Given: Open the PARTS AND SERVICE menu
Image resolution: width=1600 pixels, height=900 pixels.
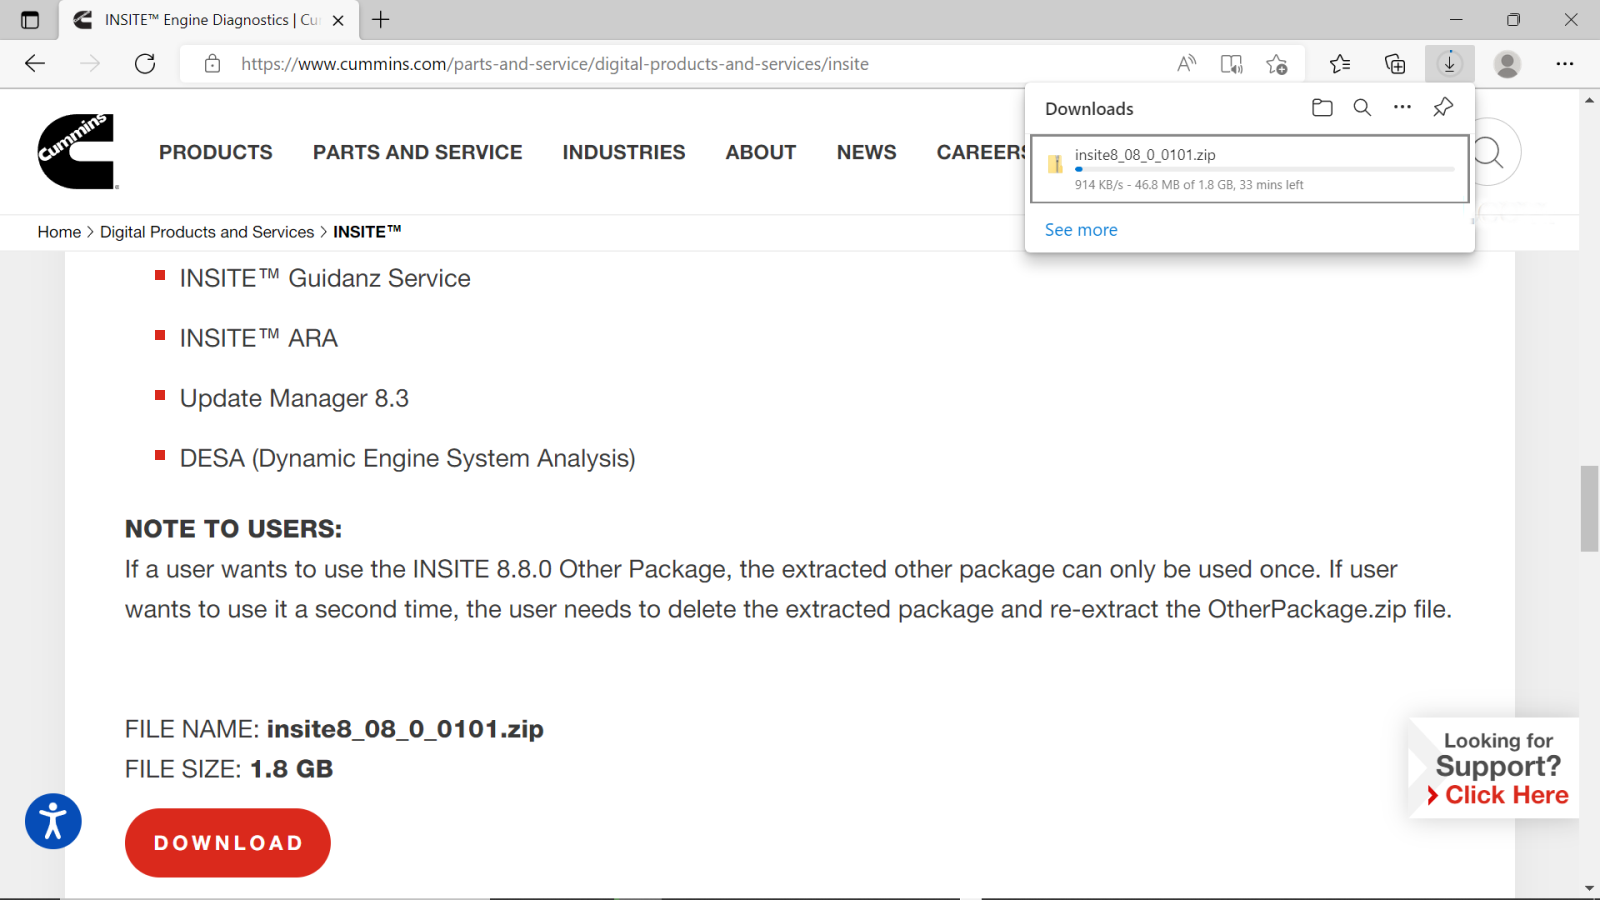Looking at the screenshot, I should coord(418,152).
